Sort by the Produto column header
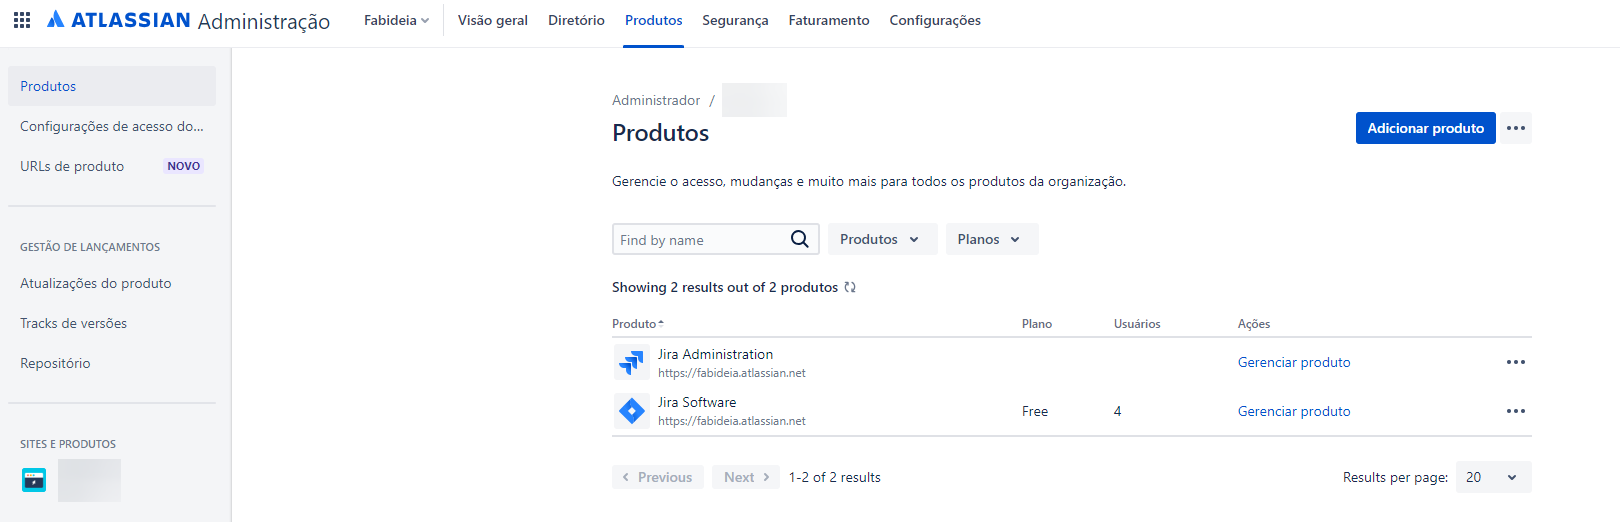The height and width of the screenshot is (522, 1620). (638, 324)
